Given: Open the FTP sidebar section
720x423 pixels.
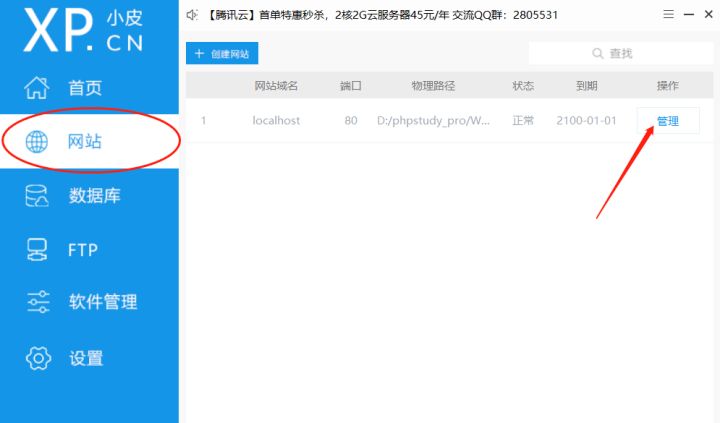Looking at the screenshot, I should pos(89,250).
